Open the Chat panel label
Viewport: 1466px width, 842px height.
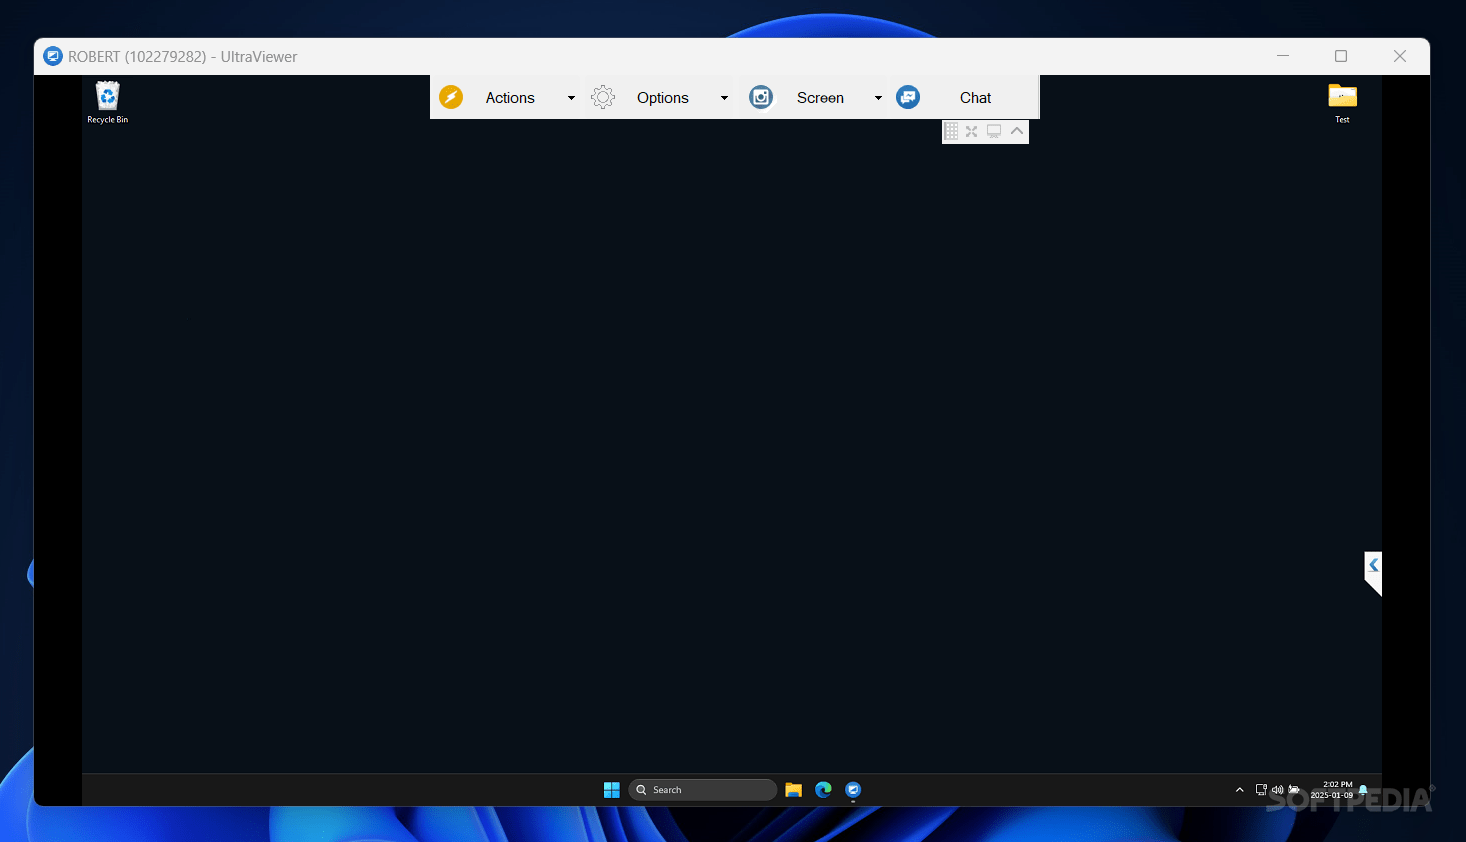(x=975, y=98)
